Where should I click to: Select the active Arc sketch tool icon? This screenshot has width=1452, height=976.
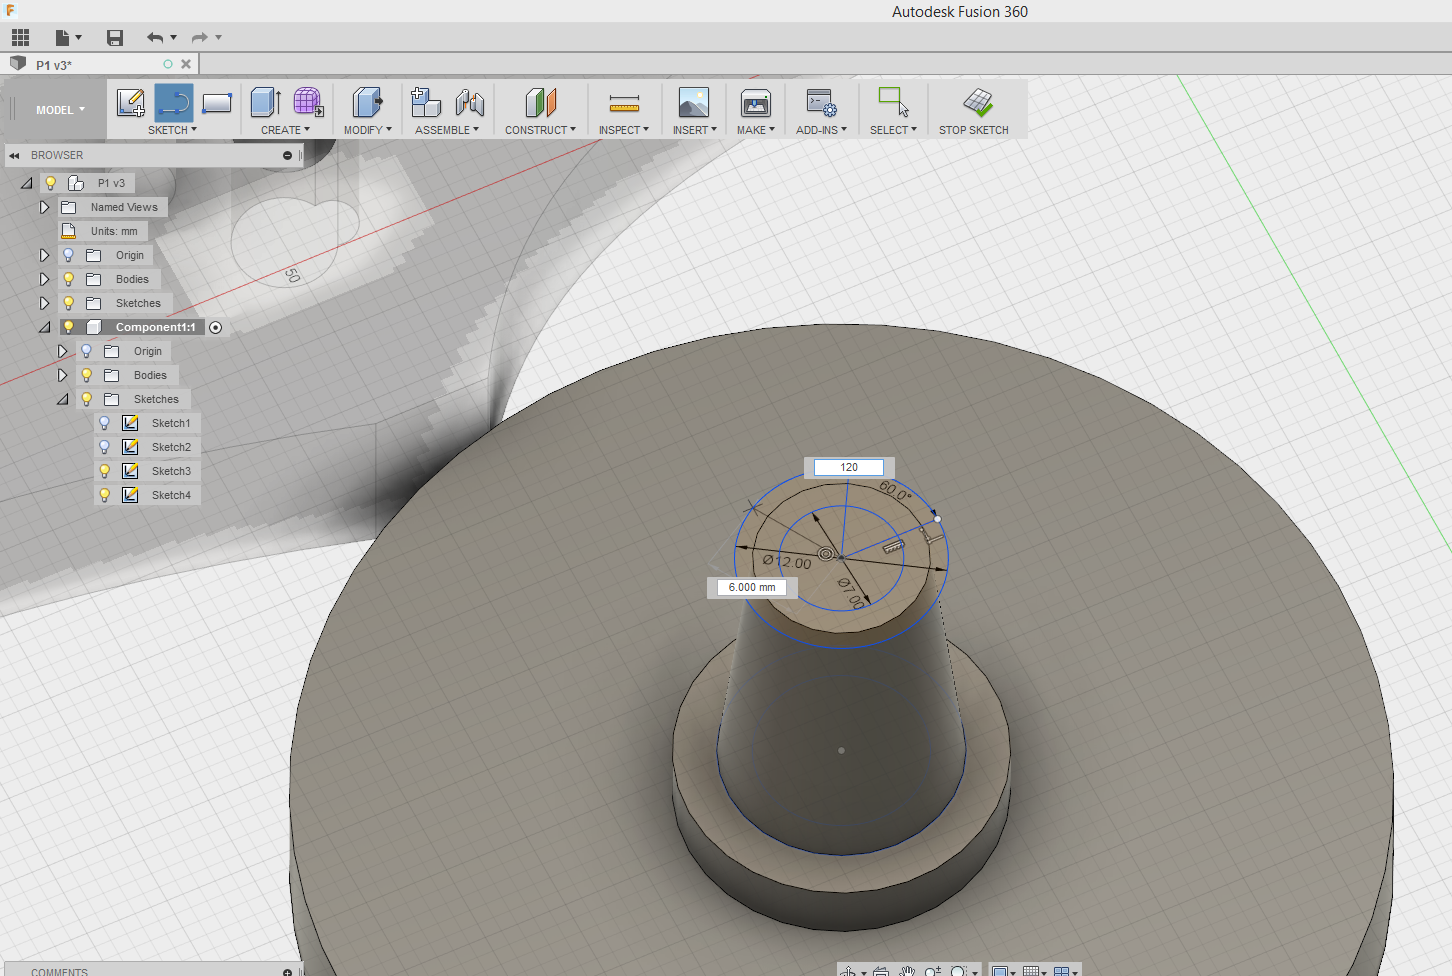174,102
